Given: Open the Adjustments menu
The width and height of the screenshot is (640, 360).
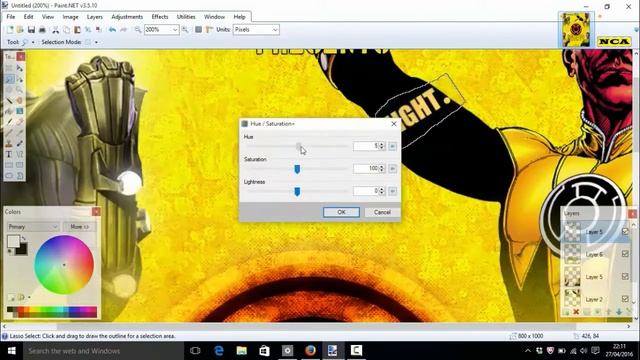Looking at the screenshot, I should 127,17.
